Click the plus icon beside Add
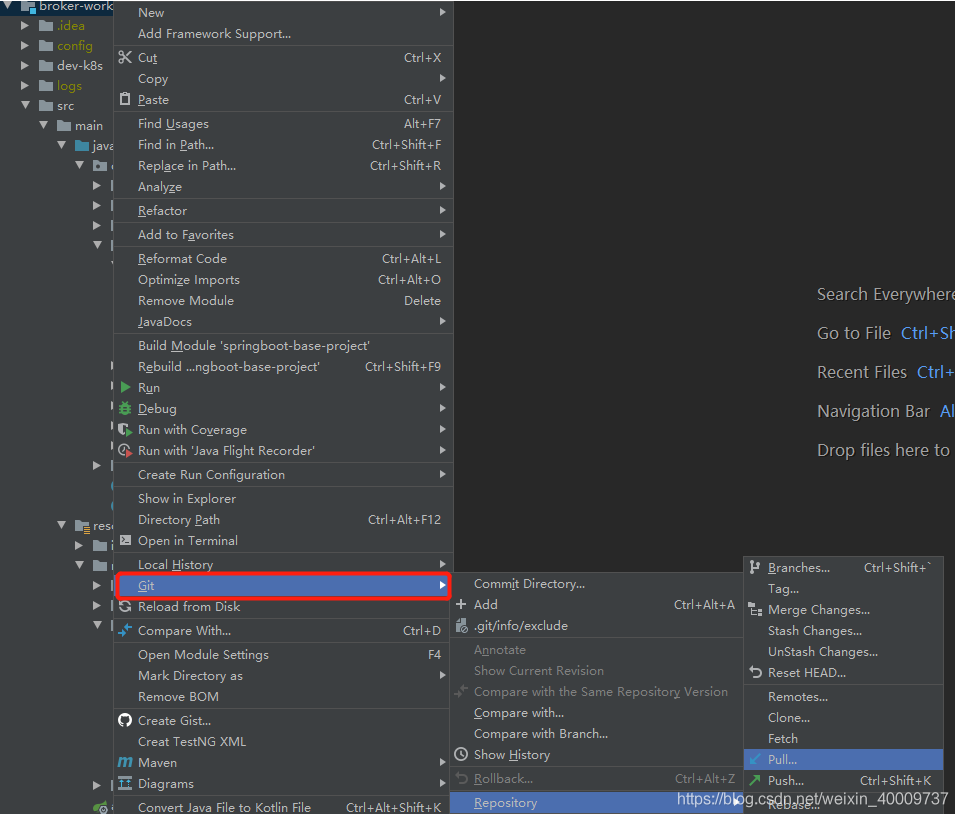Viewport: 955px width, 814px height. click(x=461, y=604)
